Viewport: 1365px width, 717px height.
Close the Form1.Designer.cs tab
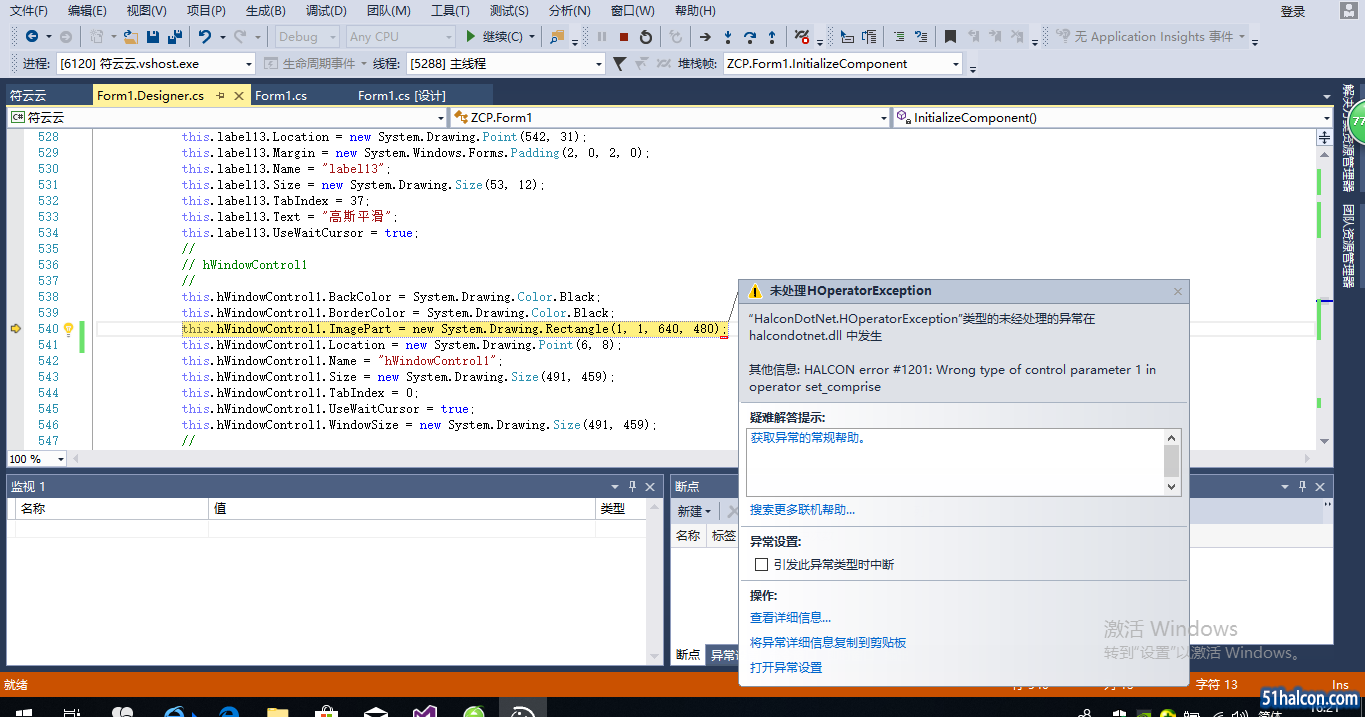pos(239,96)
